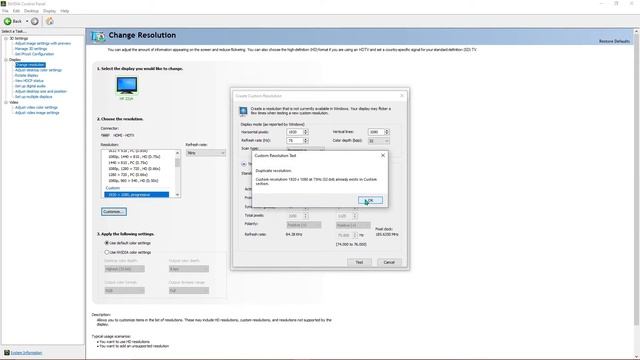The width and height of the screenshot is (640, 360).
Task: Collapse the 3D Settings tree node
Action: (6, 38)
